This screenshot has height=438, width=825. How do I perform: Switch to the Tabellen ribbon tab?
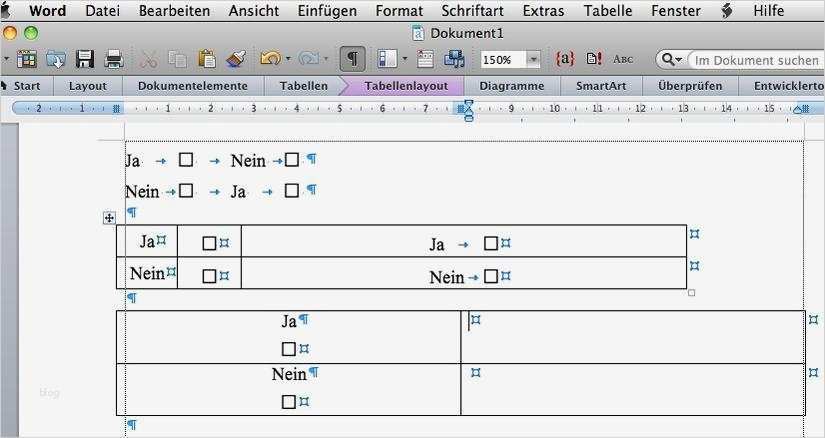[303, 86]
